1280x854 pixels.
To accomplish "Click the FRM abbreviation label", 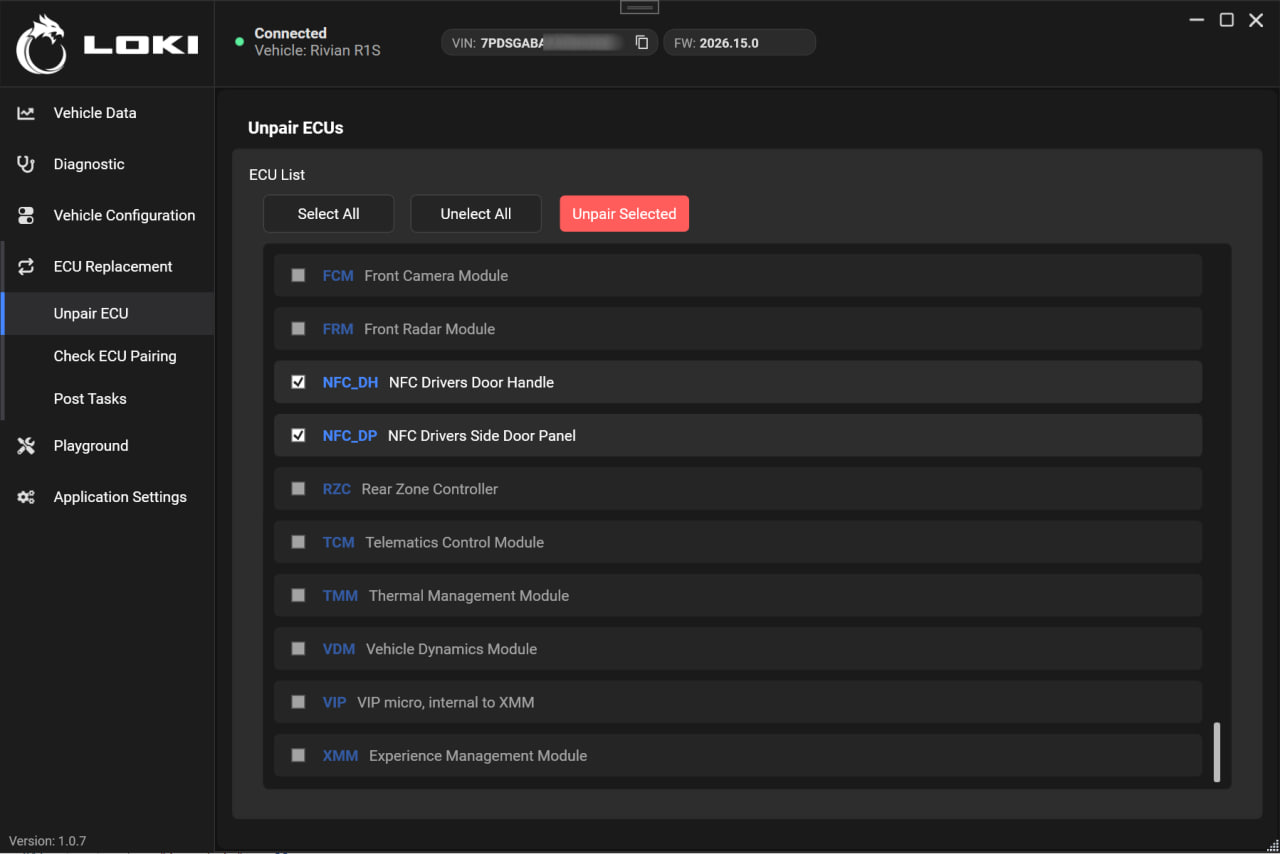I will coord(338,328).
